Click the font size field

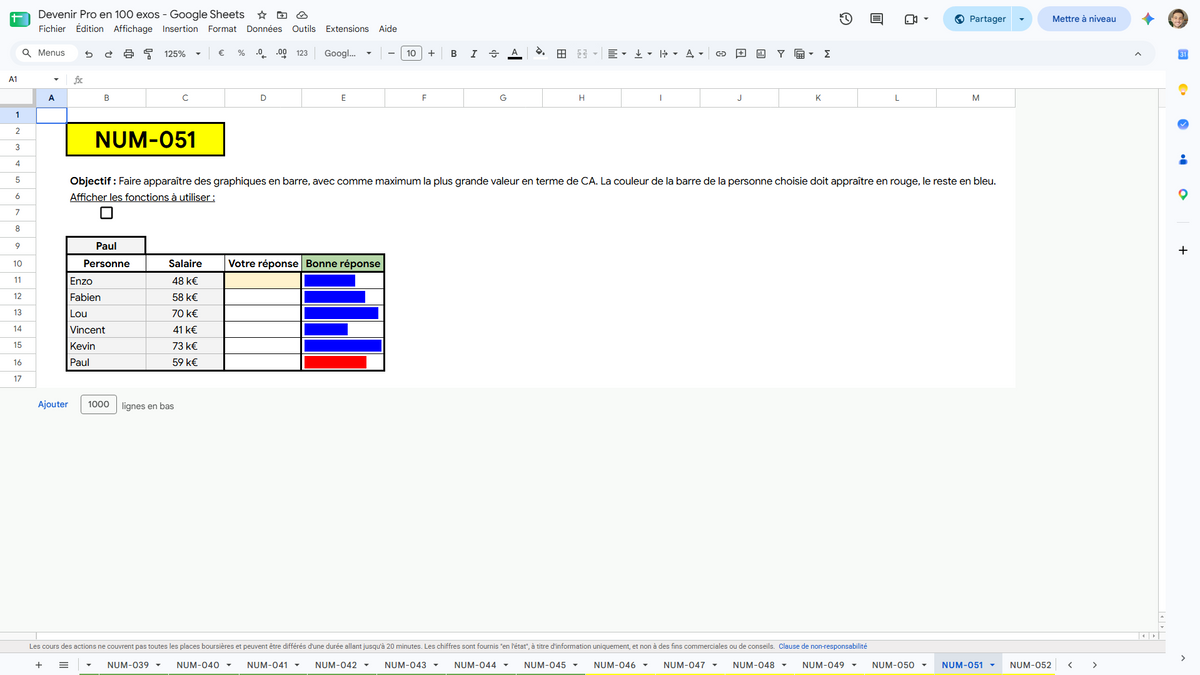[411, 54]
